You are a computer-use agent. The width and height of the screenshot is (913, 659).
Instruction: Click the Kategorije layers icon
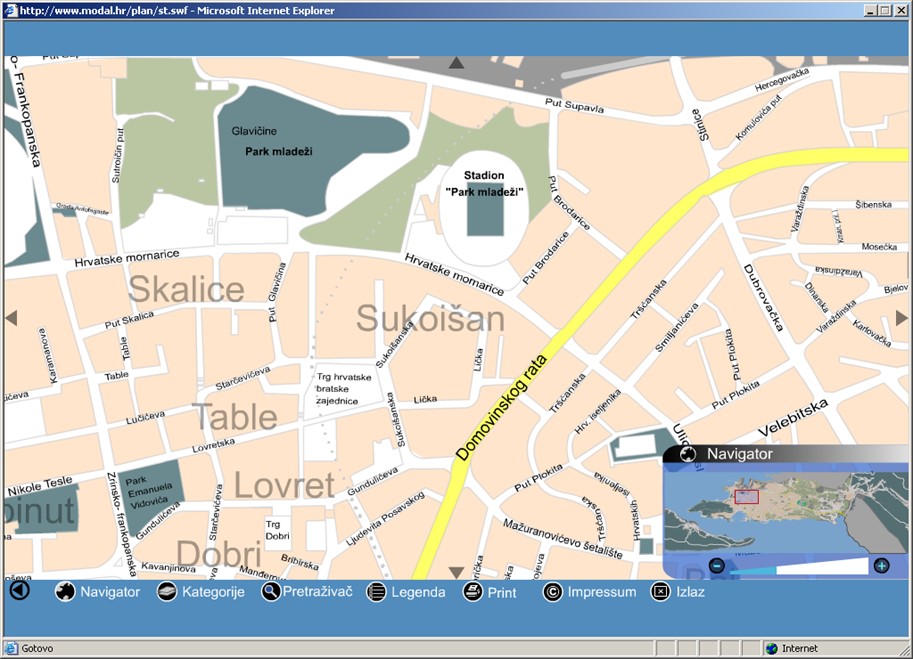click(x=167, y=591)
